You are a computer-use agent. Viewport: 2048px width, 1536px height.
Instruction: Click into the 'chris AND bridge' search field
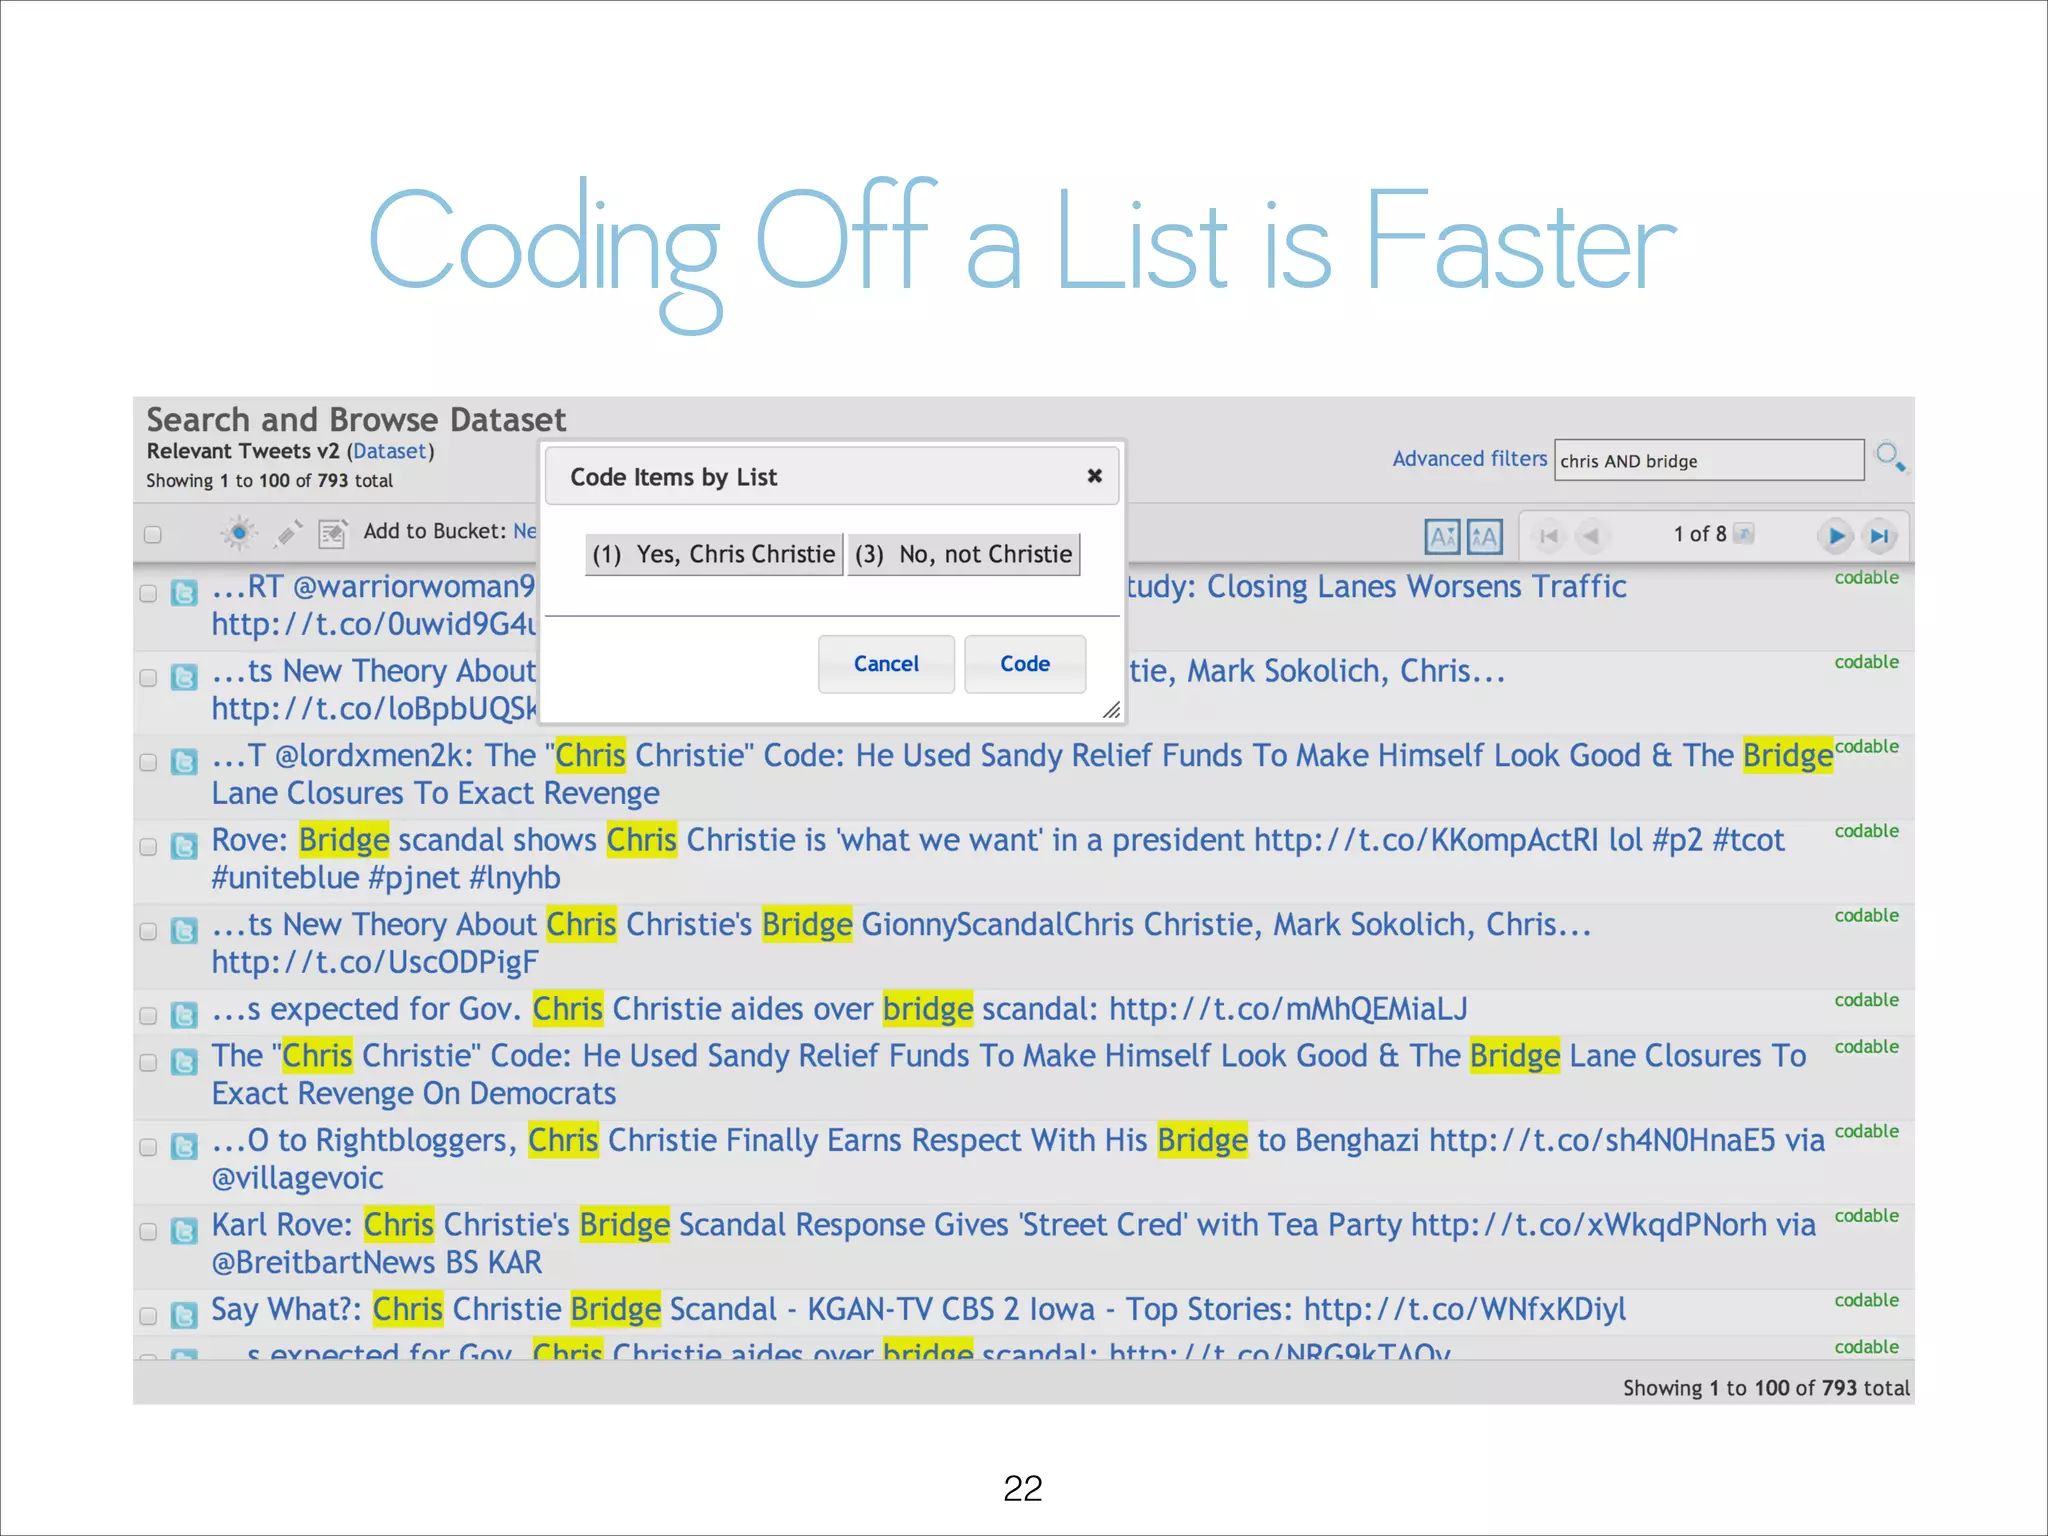1709,460
